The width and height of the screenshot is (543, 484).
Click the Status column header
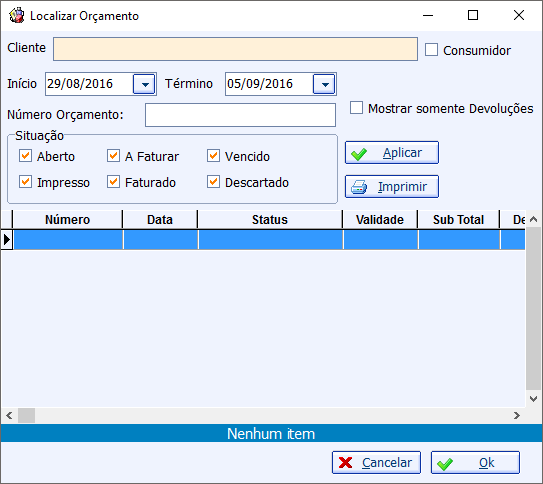click(270, 219)
